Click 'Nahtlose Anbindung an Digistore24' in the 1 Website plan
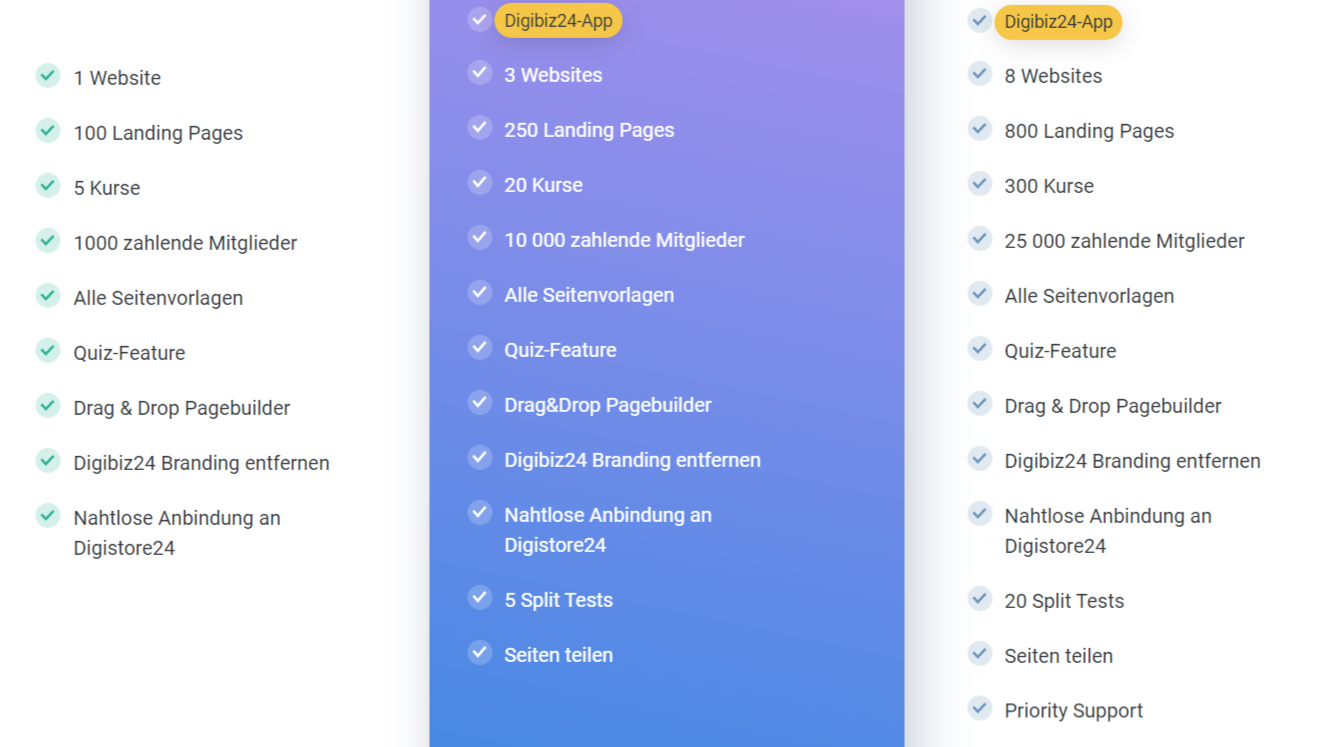Screen dimensions: 1332x747 [177, 533]
